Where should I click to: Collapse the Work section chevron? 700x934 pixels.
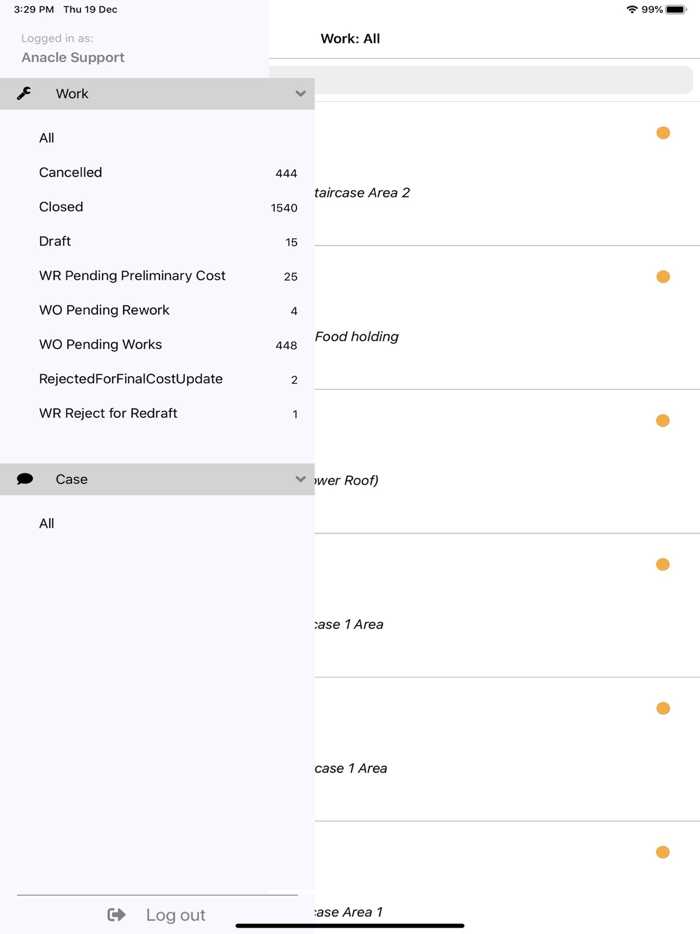(x=300, y=94)
